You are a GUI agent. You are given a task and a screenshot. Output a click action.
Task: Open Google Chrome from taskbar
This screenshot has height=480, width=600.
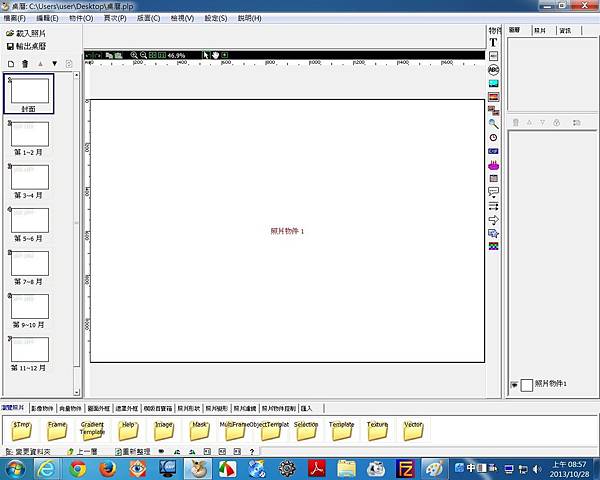tap(78, 469)
